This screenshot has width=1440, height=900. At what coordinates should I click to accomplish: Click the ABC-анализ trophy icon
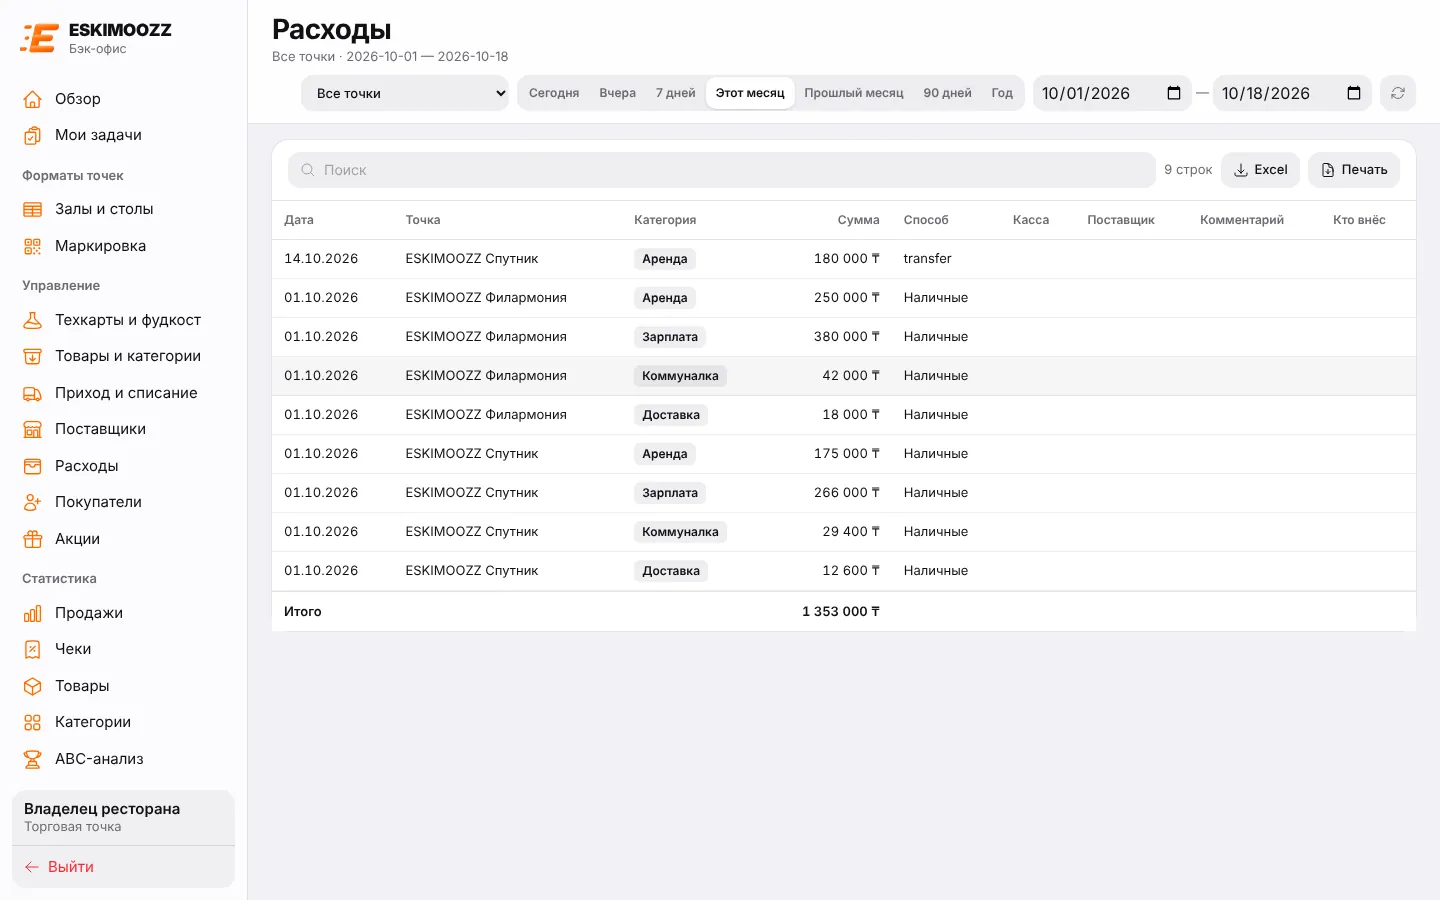(x=33, y=759)
